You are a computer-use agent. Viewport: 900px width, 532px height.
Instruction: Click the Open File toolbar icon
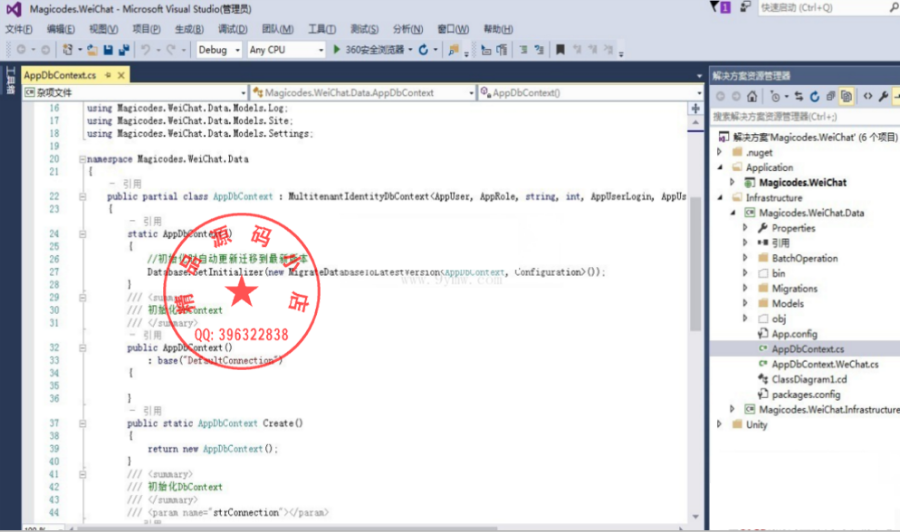point(92,50)
